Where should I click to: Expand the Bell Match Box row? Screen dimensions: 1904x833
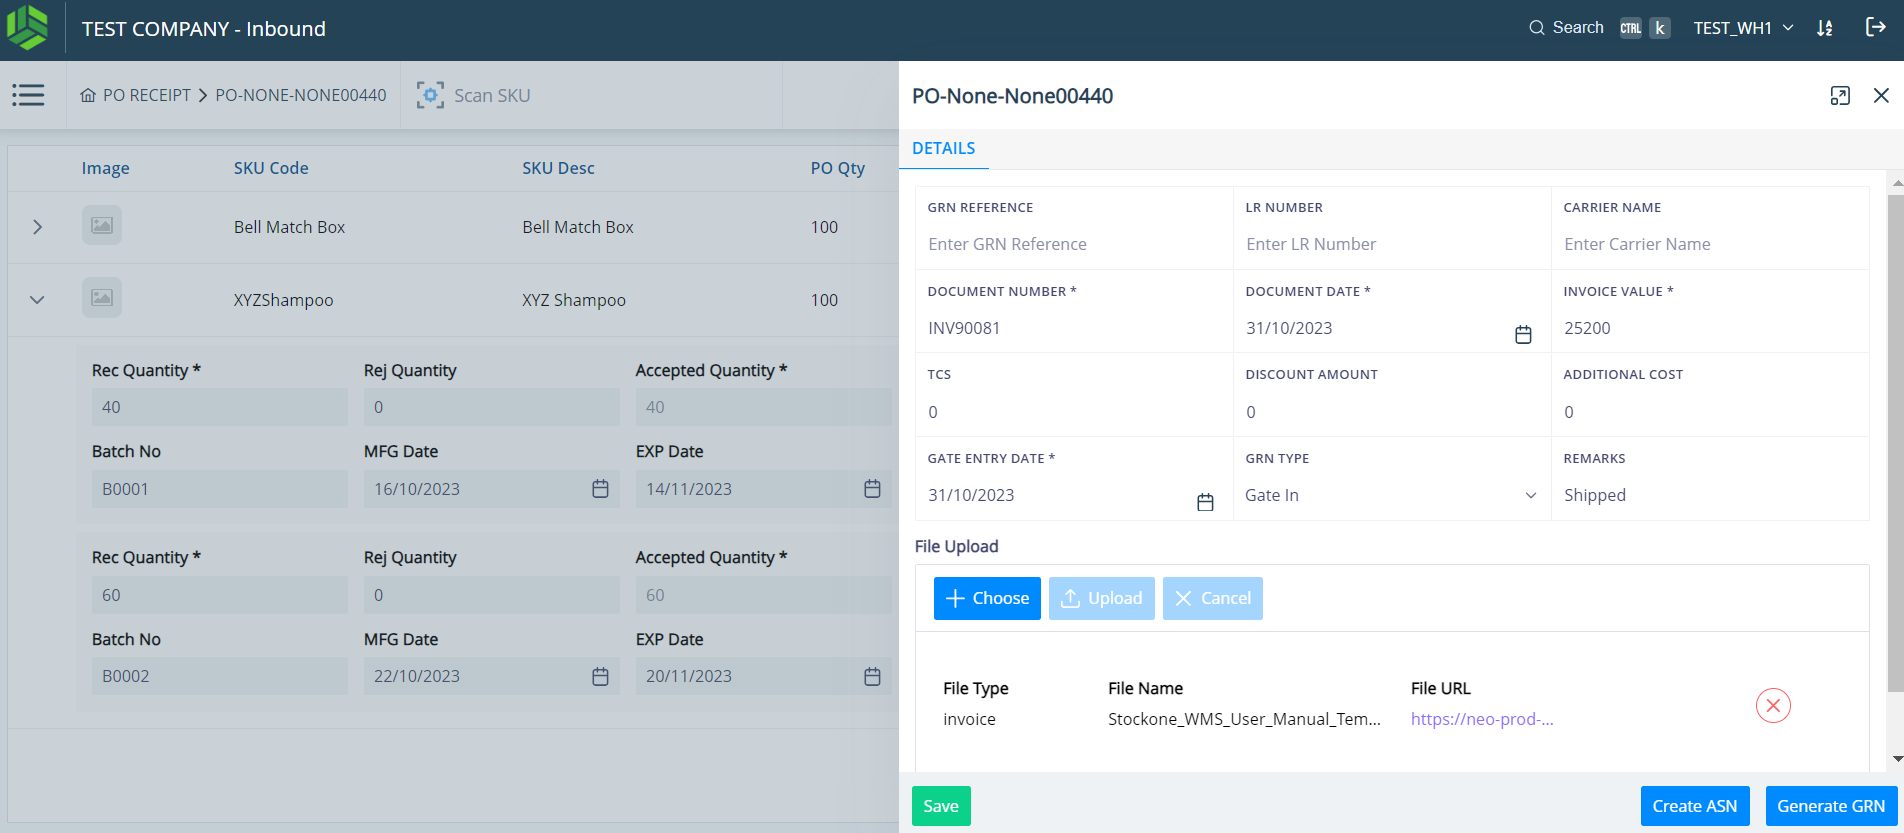(37, 227)
